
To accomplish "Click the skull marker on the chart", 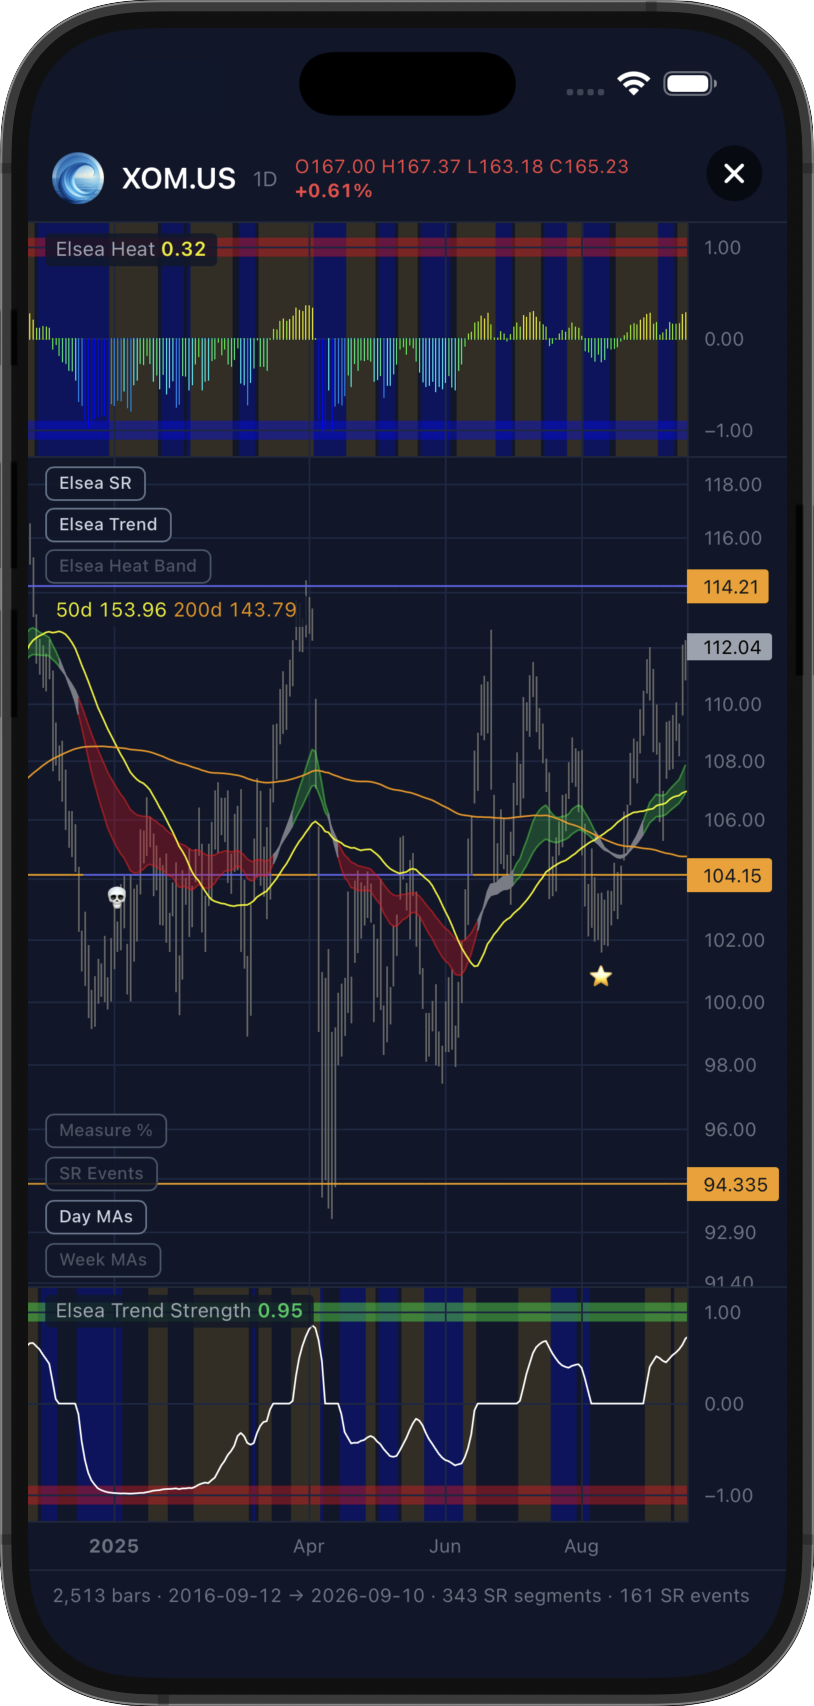I will click(x=117, y=897).
